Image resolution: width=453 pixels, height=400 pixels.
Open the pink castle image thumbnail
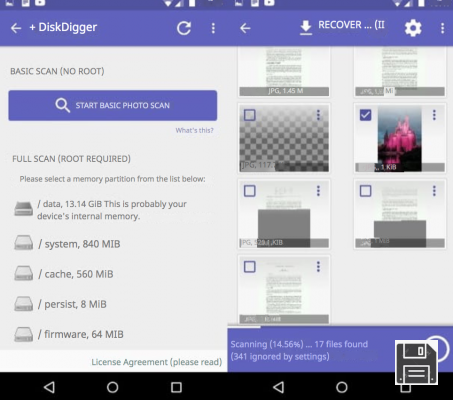(x=400, y=138)
